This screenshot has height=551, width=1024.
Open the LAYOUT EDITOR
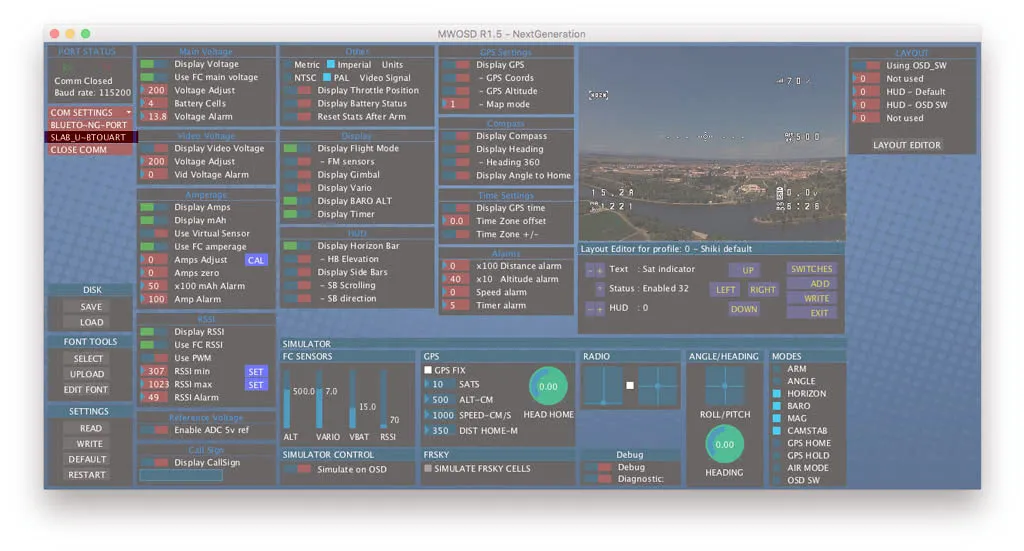coord(906,145)
